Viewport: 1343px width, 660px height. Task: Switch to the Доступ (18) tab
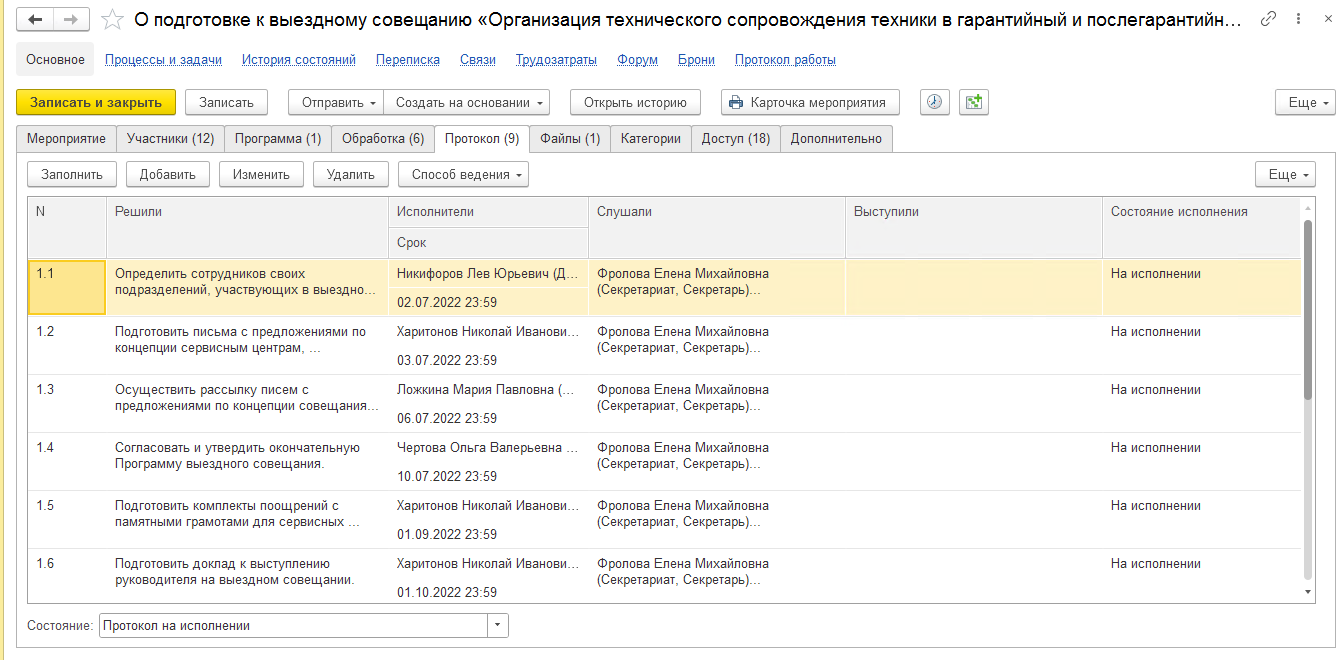point(735,139)
